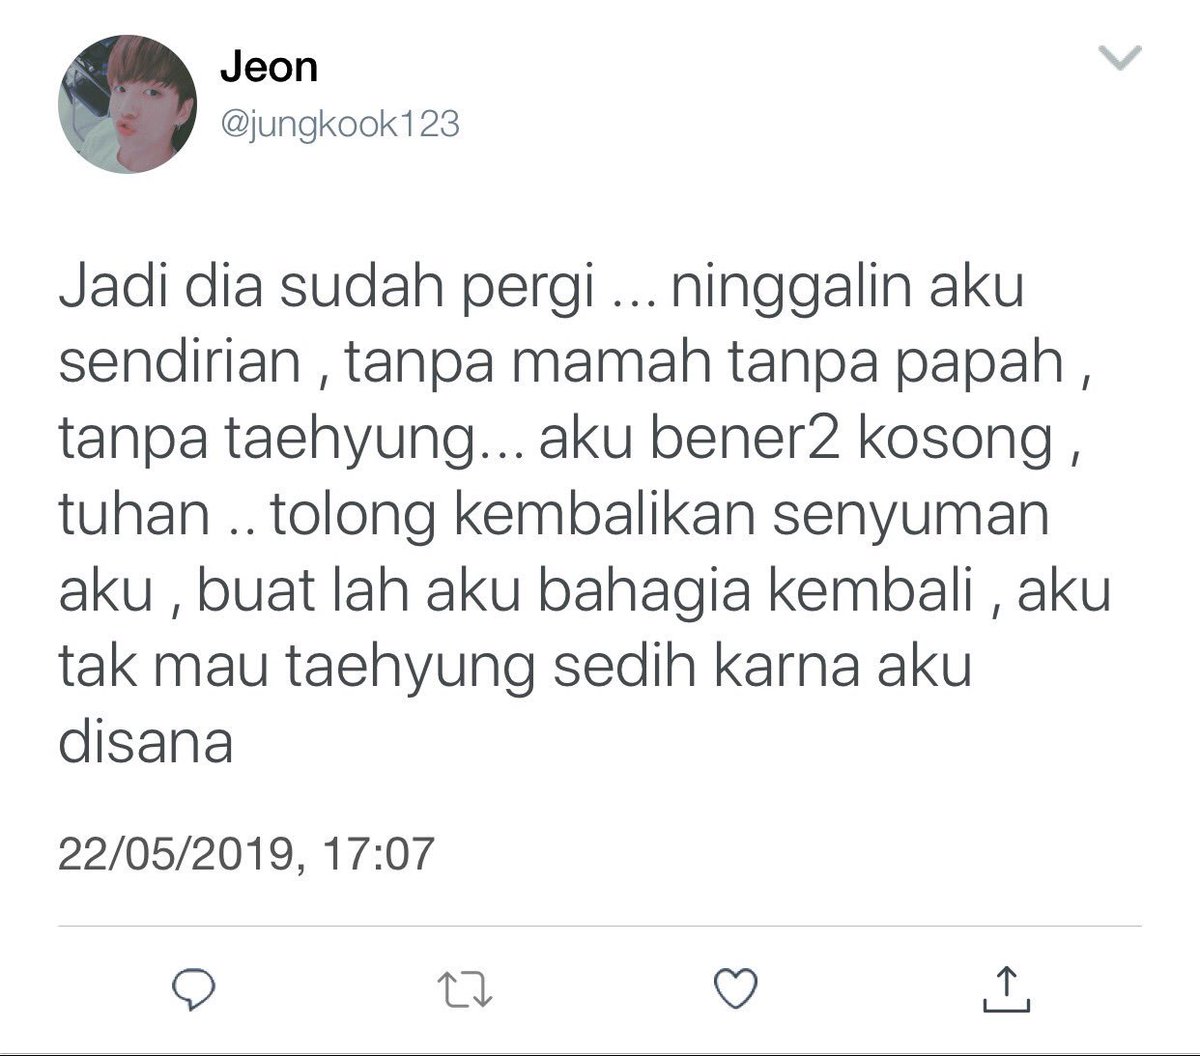Click the word 'sendirian' in the tweet
The image size is (1200, 1056).
tap(180, 362)
